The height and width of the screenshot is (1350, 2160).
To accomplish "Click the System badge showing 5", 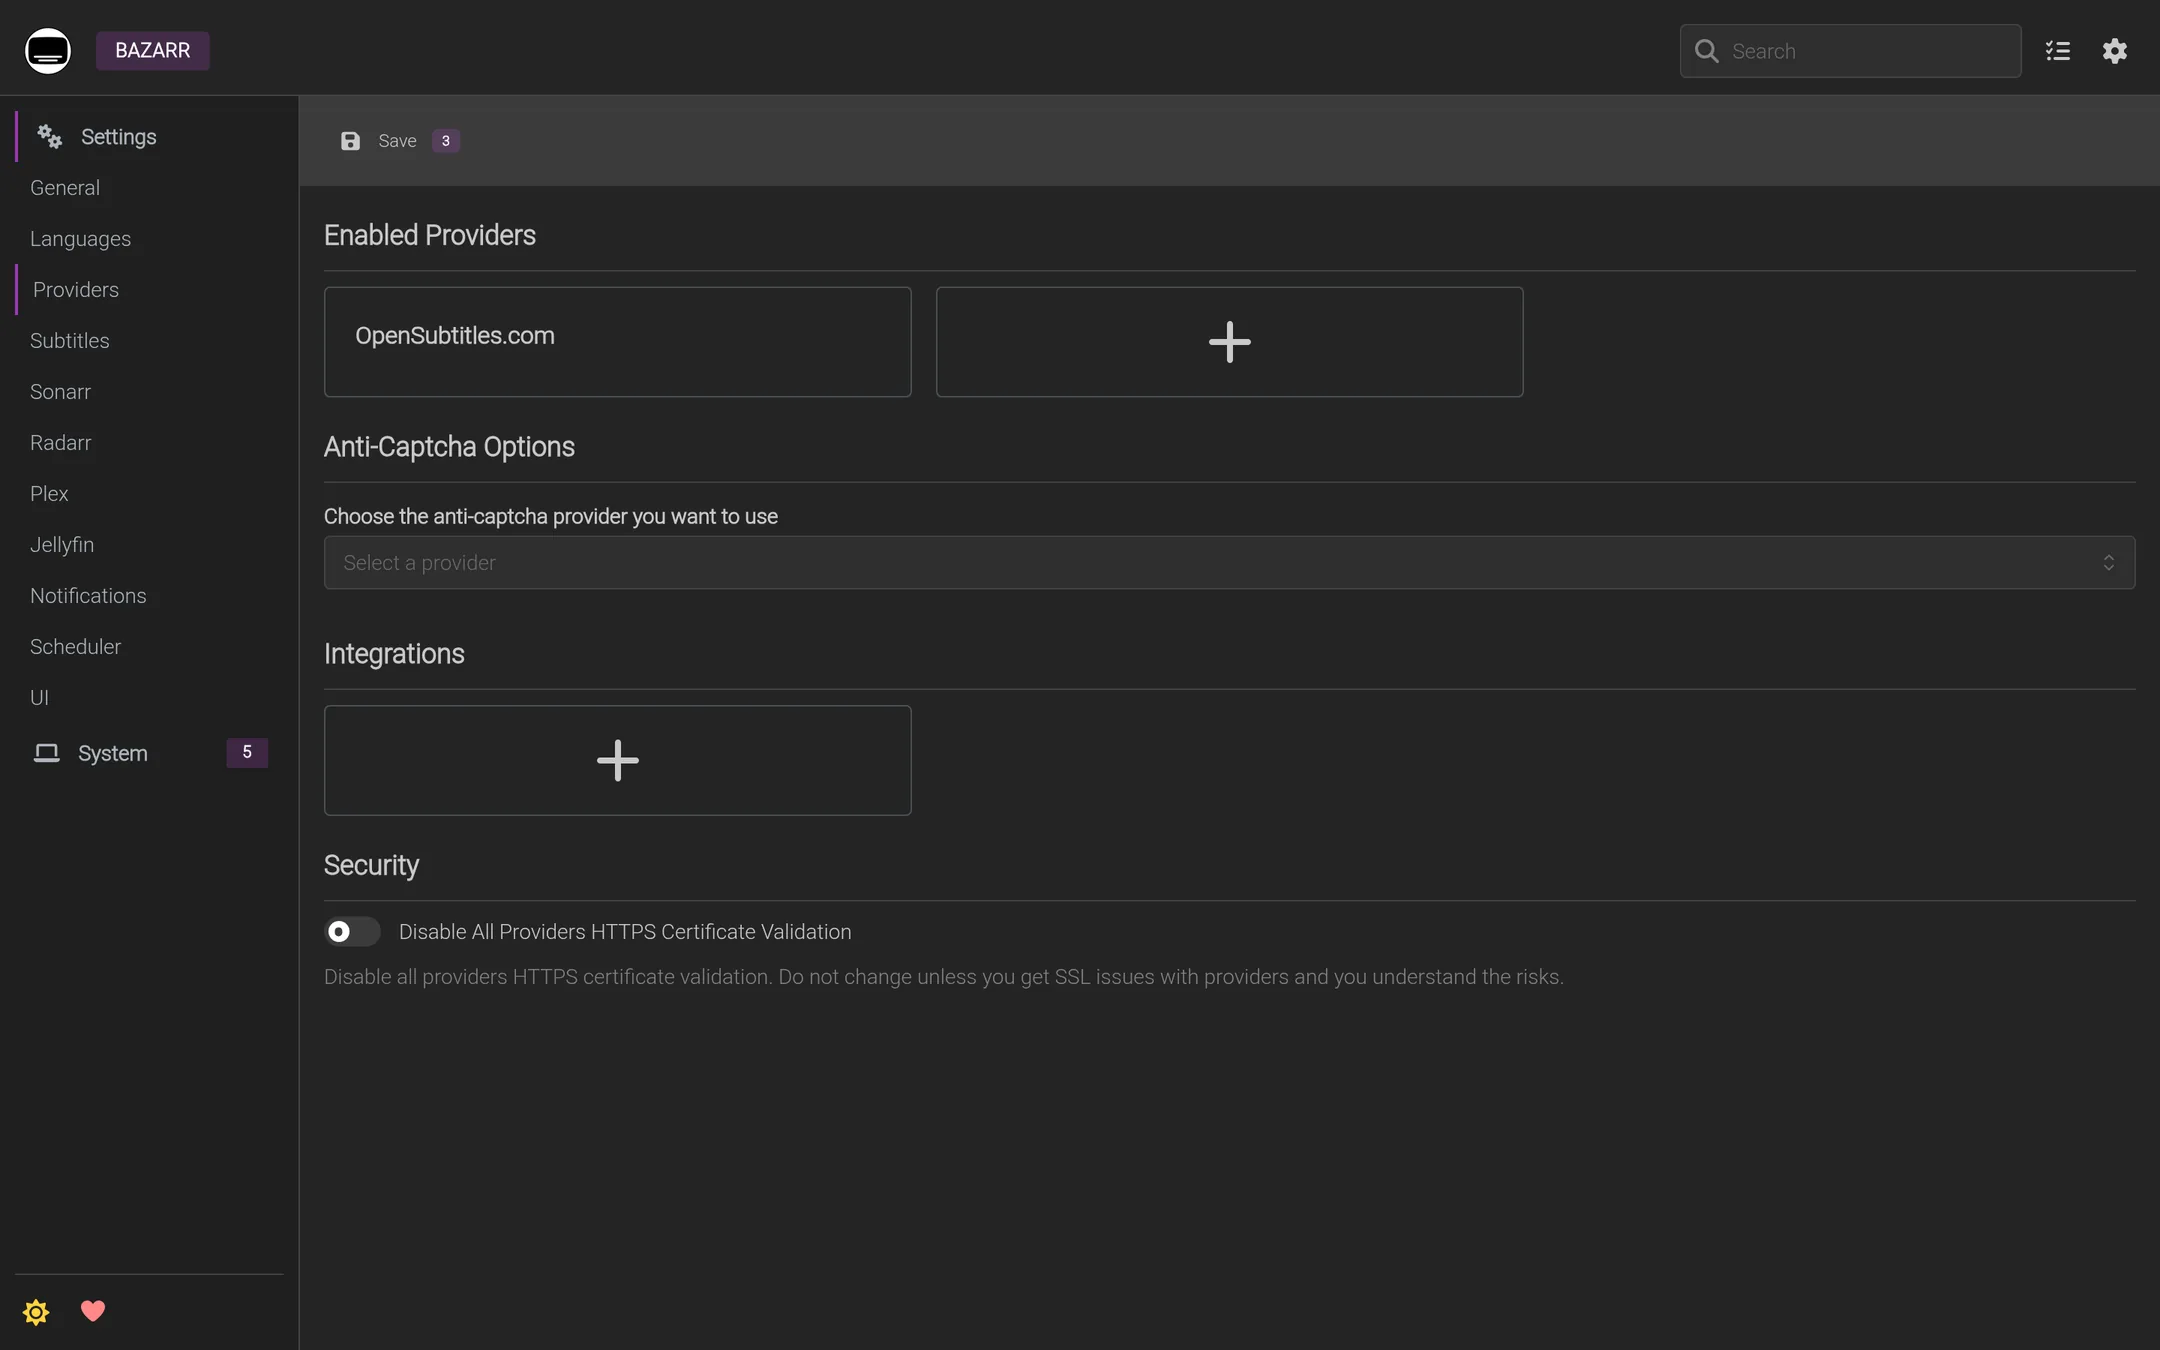I will click(247, 752).
